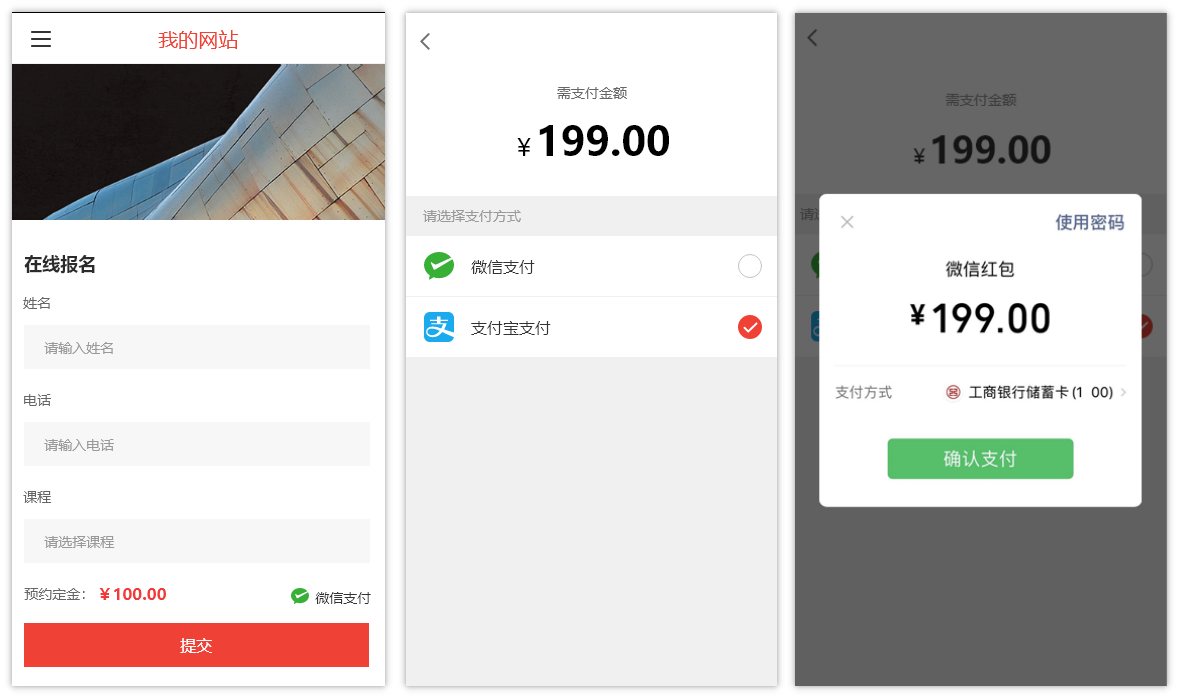Click the 我的网站 site title
The image size is (1179, 698).
click(199, 40)
